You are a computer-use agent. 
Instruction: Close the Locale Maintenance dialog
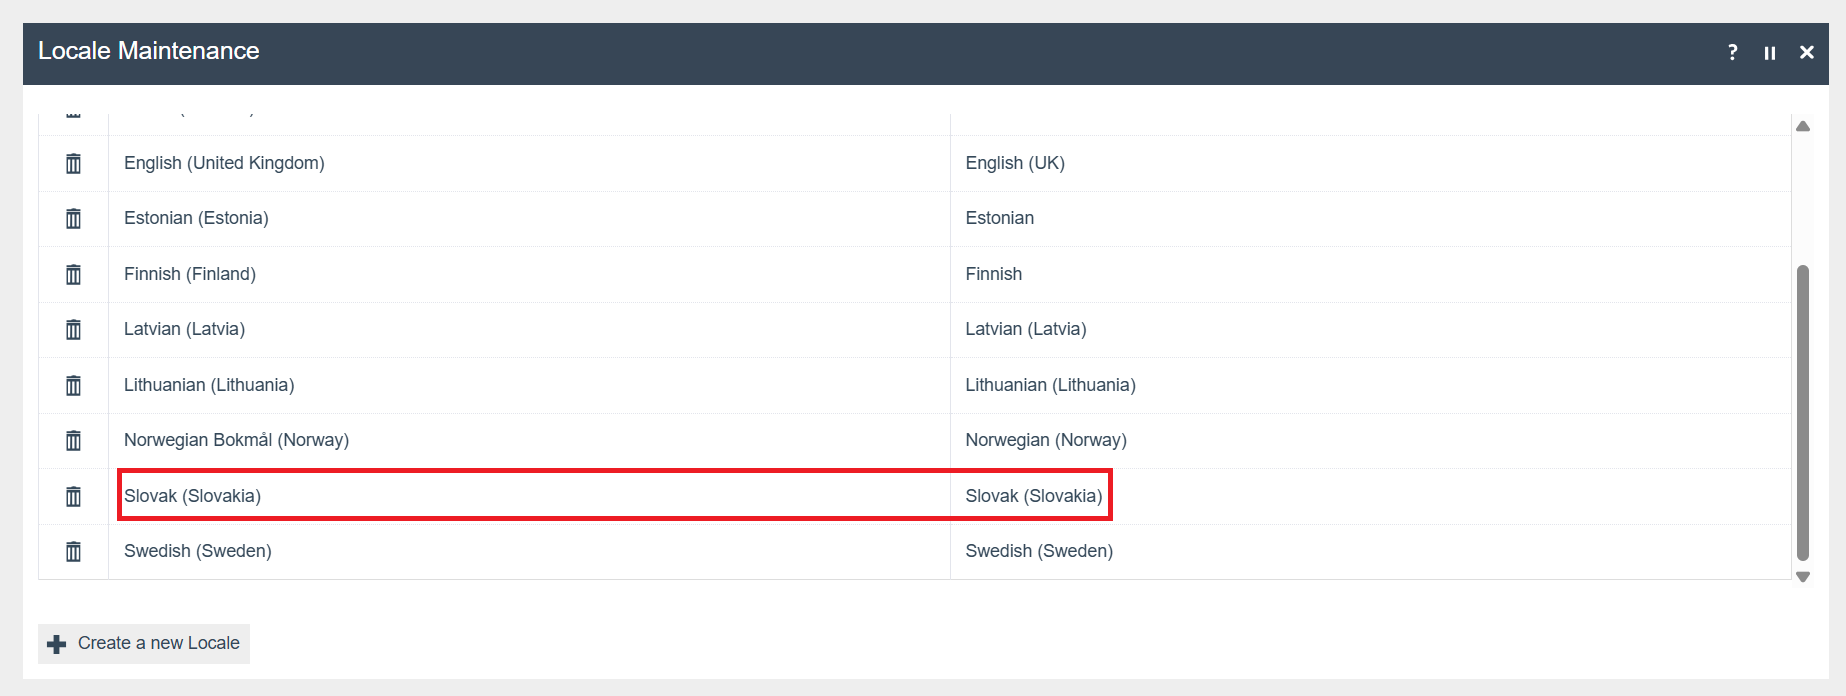pyautogui.click(x=1806, y=52)
